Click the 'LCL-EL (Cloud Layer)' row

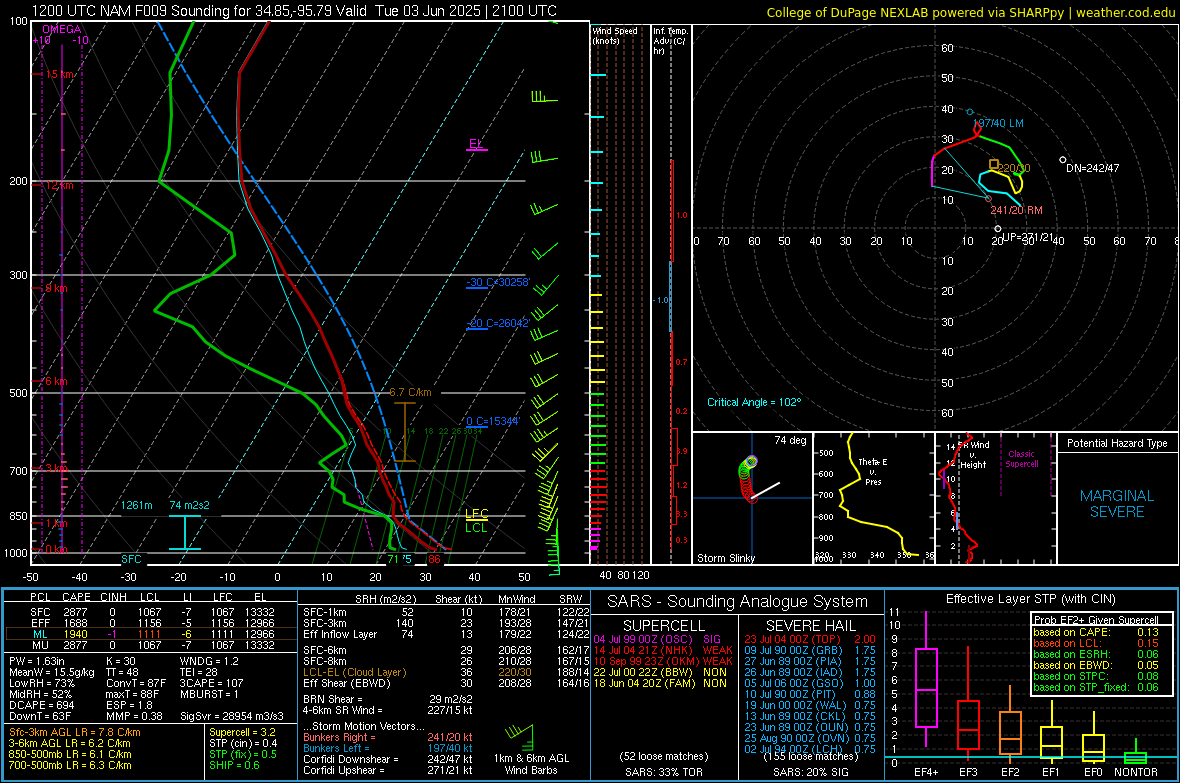(x=446, y=672)
